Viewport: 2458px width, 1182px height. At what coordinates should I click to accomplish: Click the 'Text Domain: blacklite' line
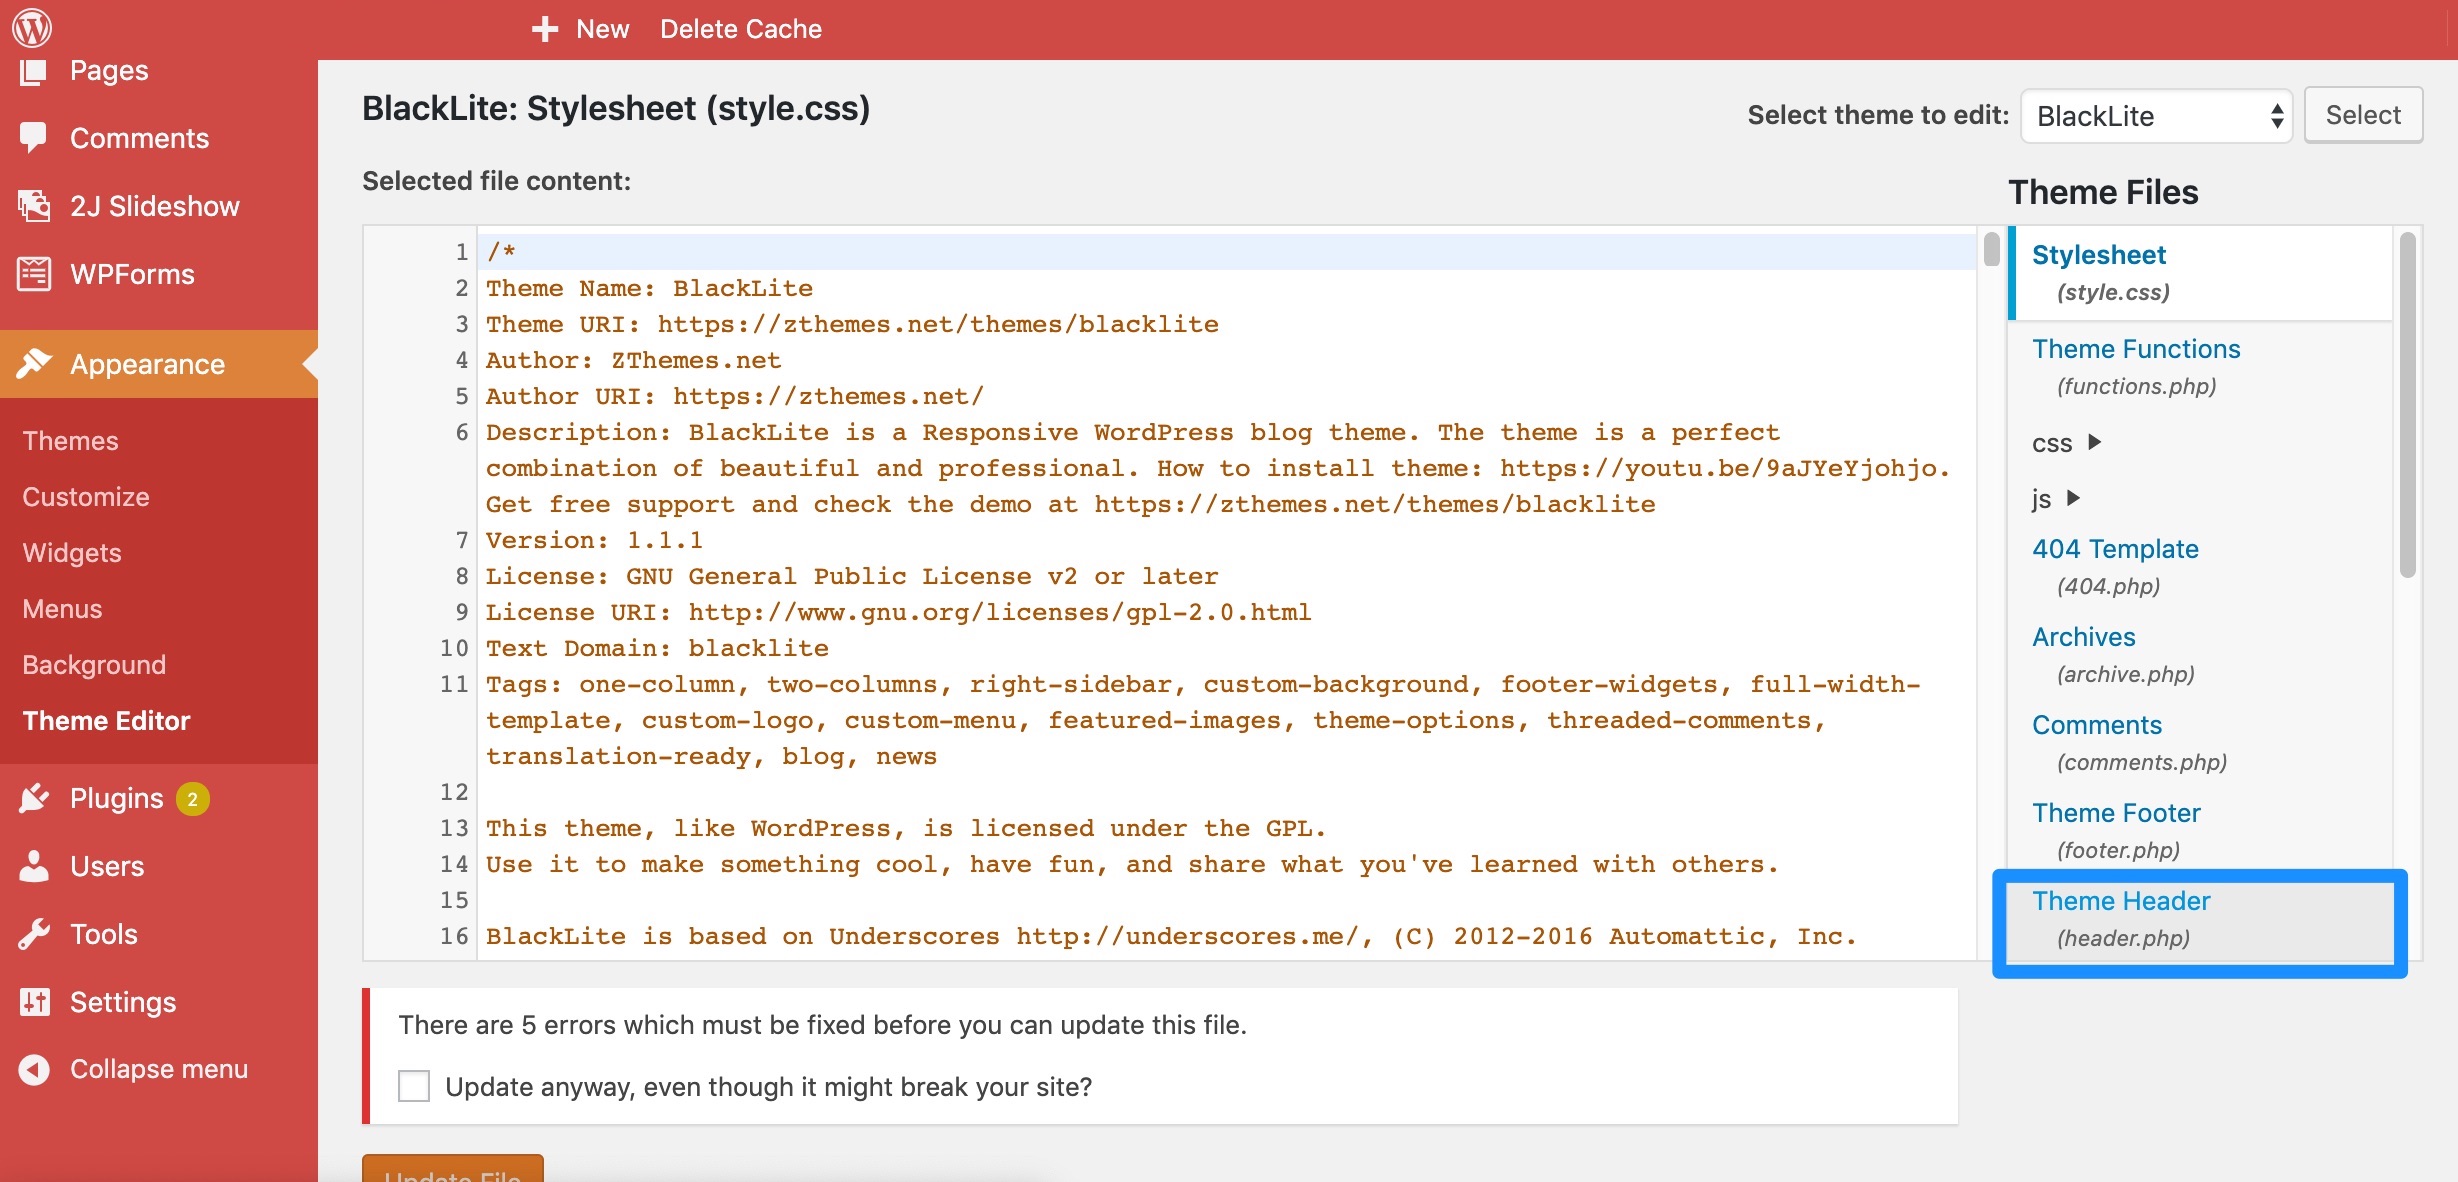pos(657,648)
